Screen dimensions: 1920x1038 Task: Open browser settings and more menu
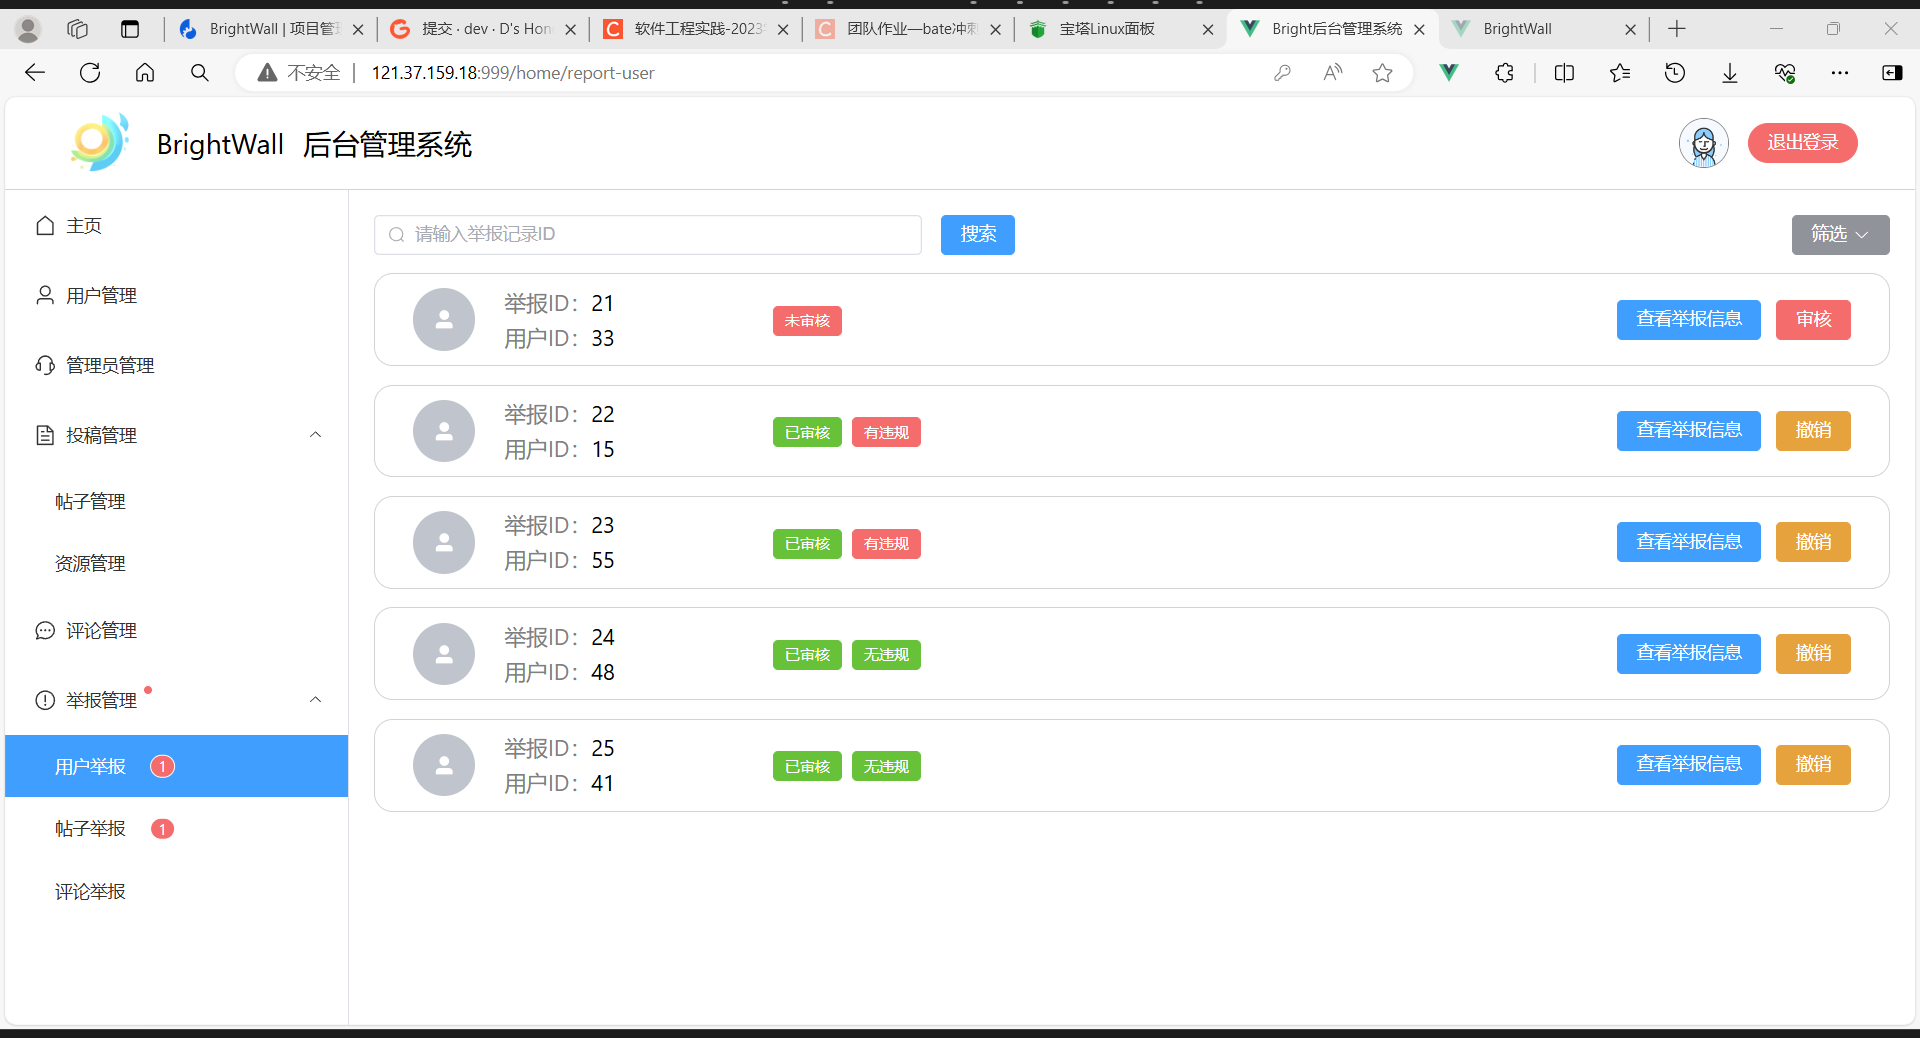point(1840,72)
